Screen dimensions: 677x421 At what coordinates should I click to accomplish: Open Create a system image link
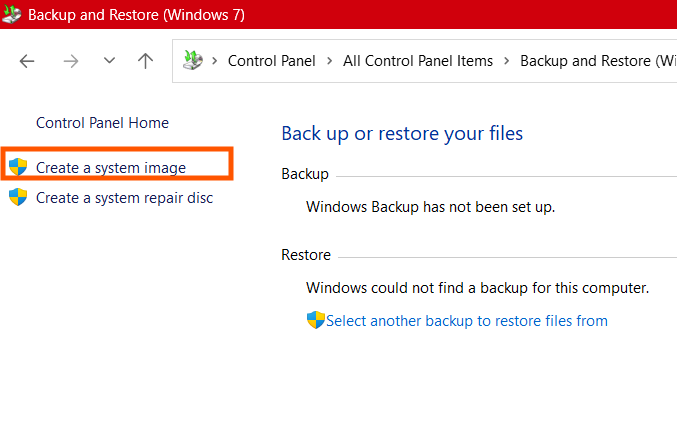point(111,168)
